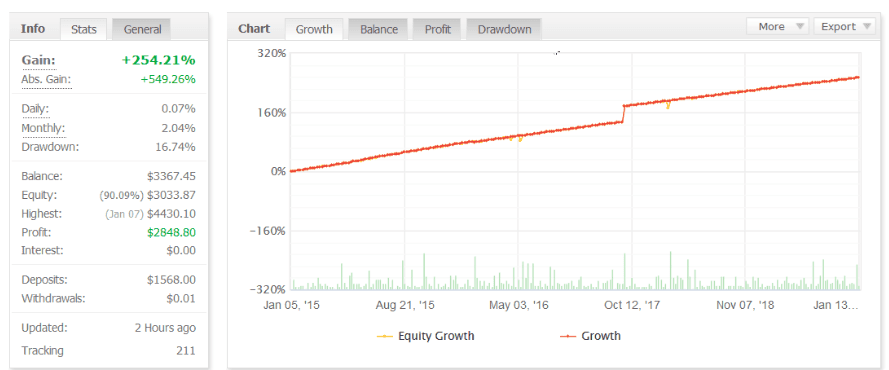Click the Info panel title
This screenshot has width=889, height=370.
click(32, 28)
